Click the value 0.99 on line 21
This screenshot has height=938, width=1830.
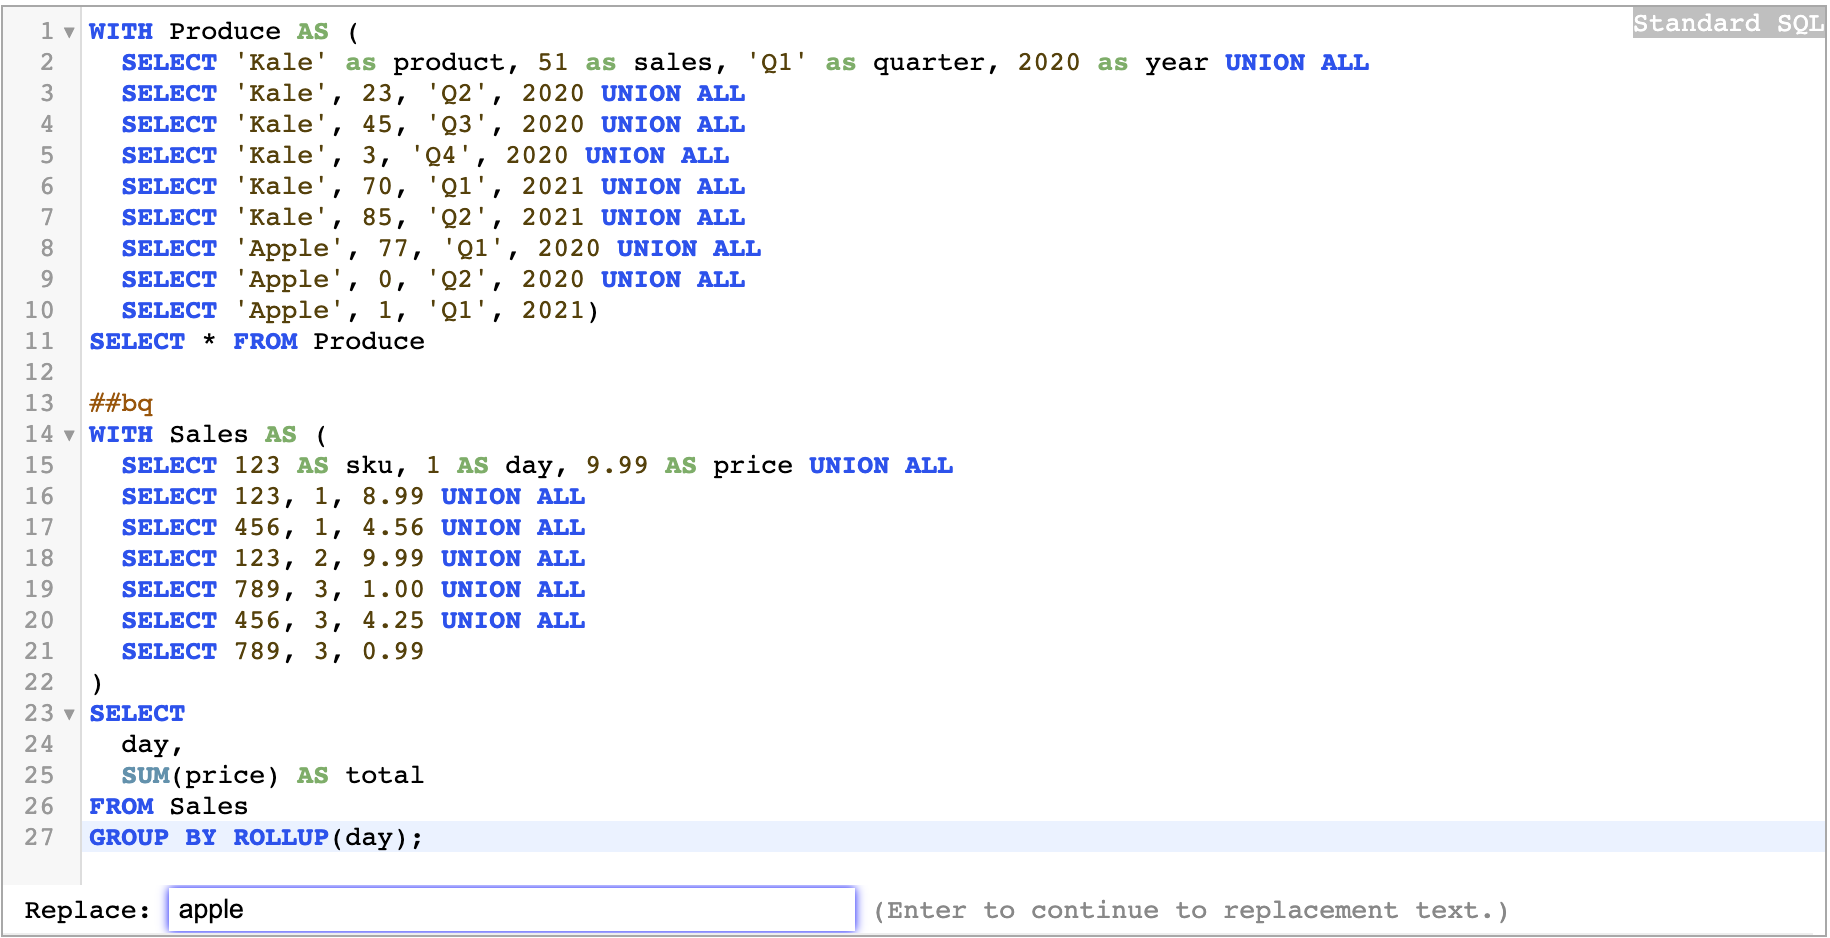click(x=393, y=651)
